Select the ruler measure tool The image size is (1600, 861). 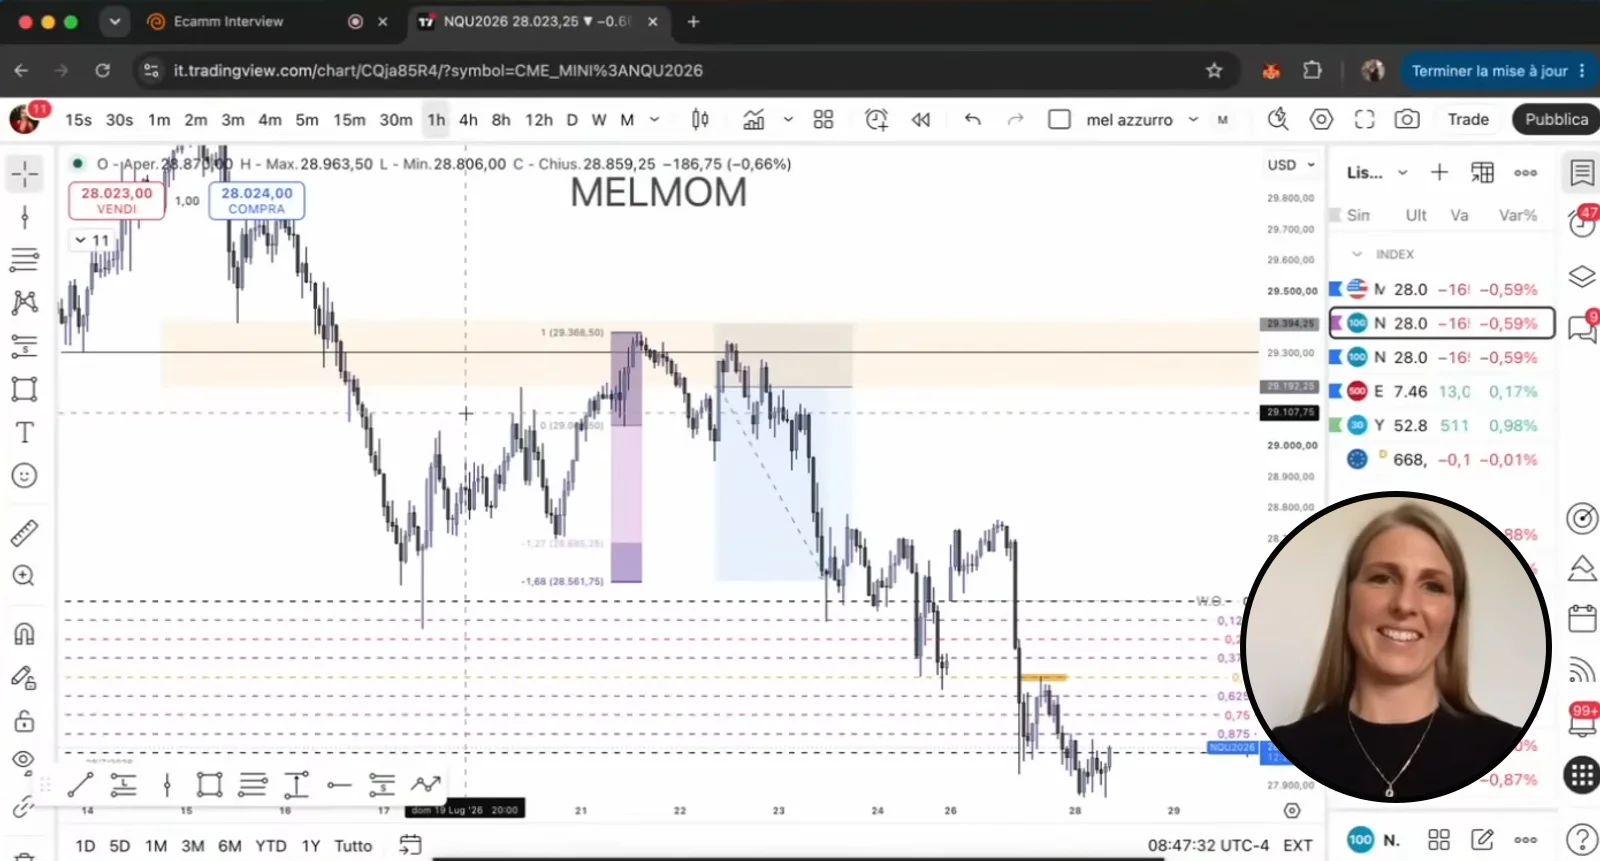pyautogui.click(x=25, y=533)
